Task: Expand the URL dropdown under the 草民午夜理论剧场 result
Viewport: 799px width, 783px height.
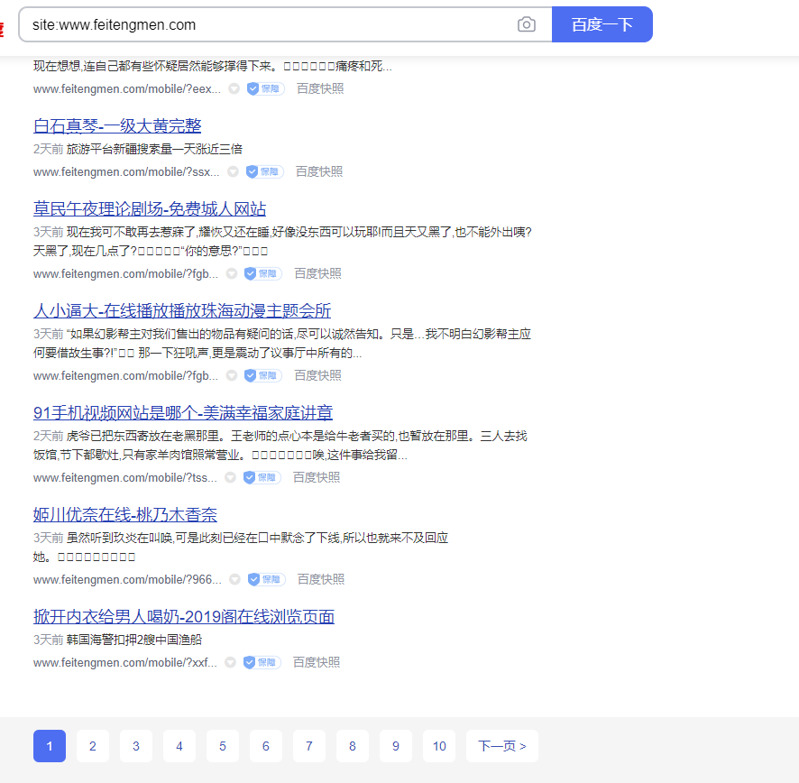Action: pos(231,274)
